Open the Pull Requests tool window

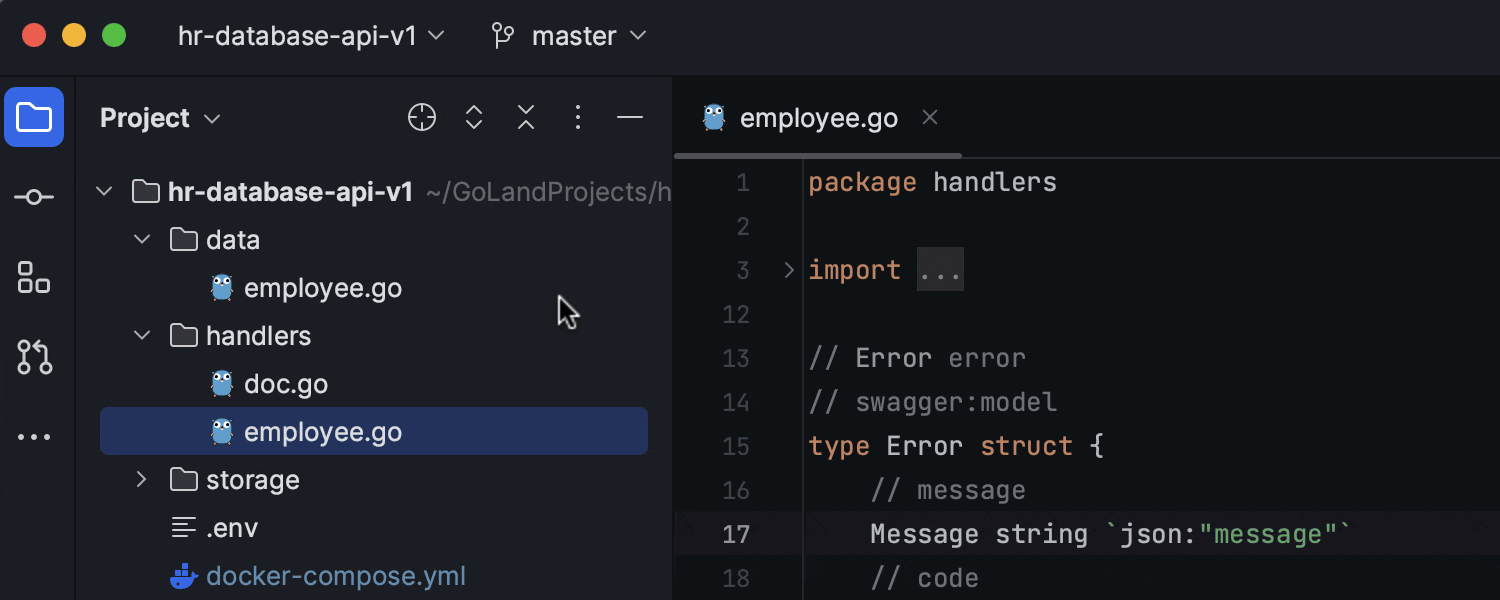[x=34, y=357]
